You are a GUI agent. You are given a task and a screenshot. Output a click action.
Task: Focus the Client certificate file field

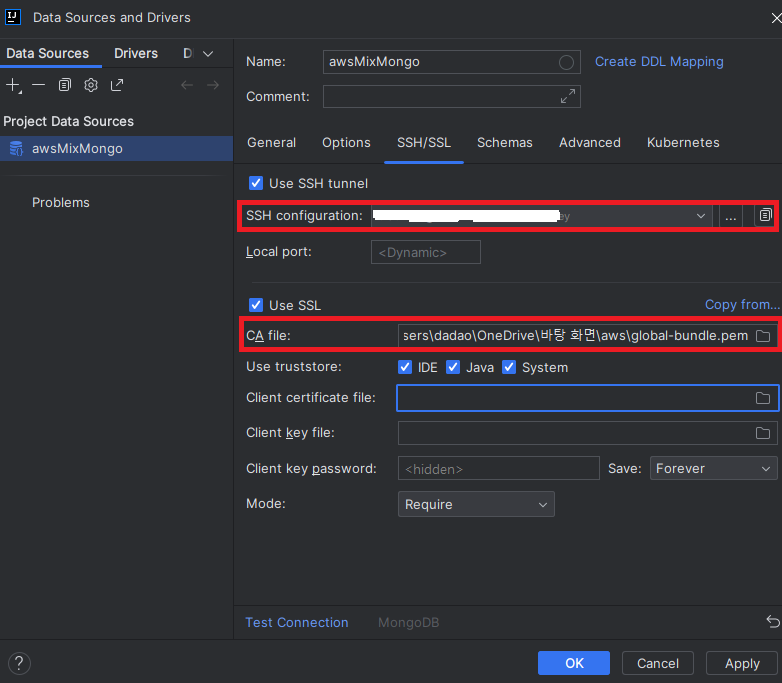point(587,398)
